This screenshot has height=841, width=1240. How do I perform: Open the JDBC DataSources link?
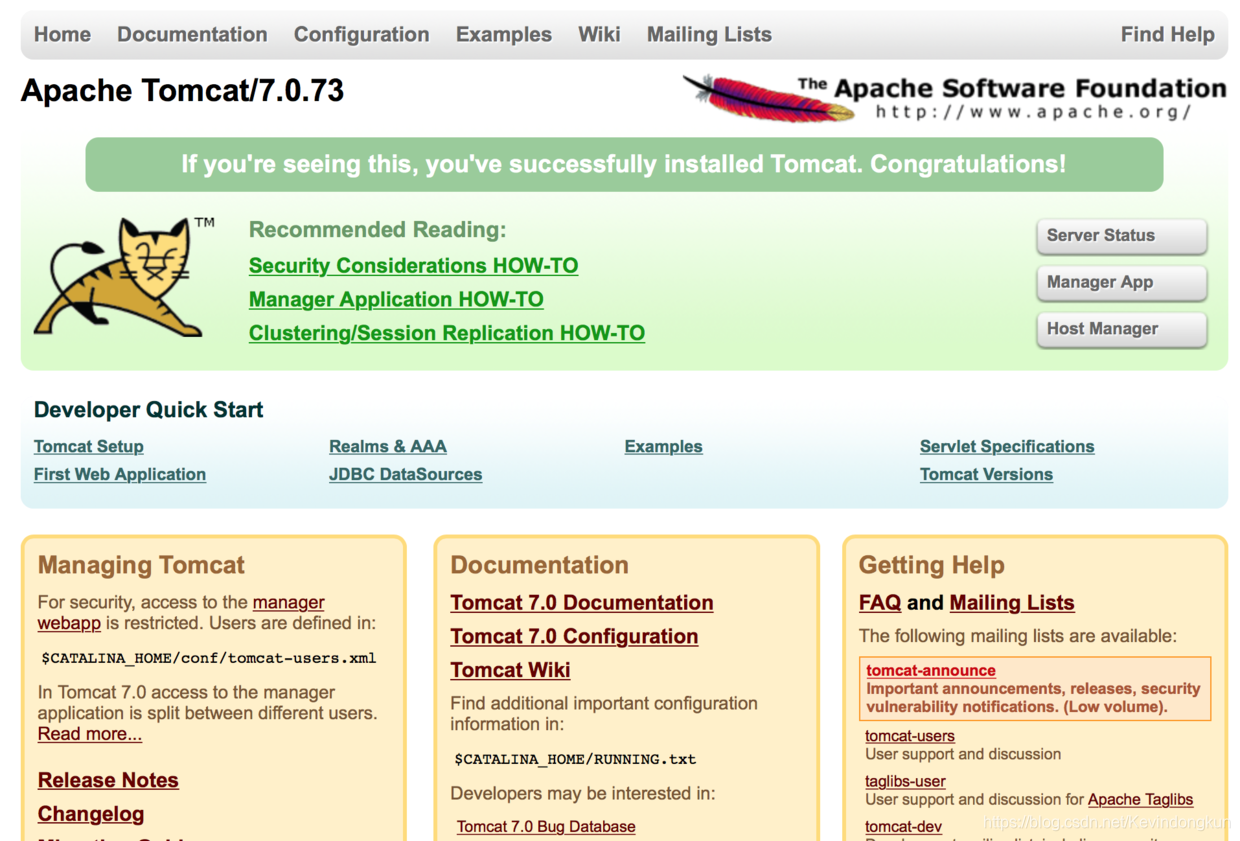406,475
